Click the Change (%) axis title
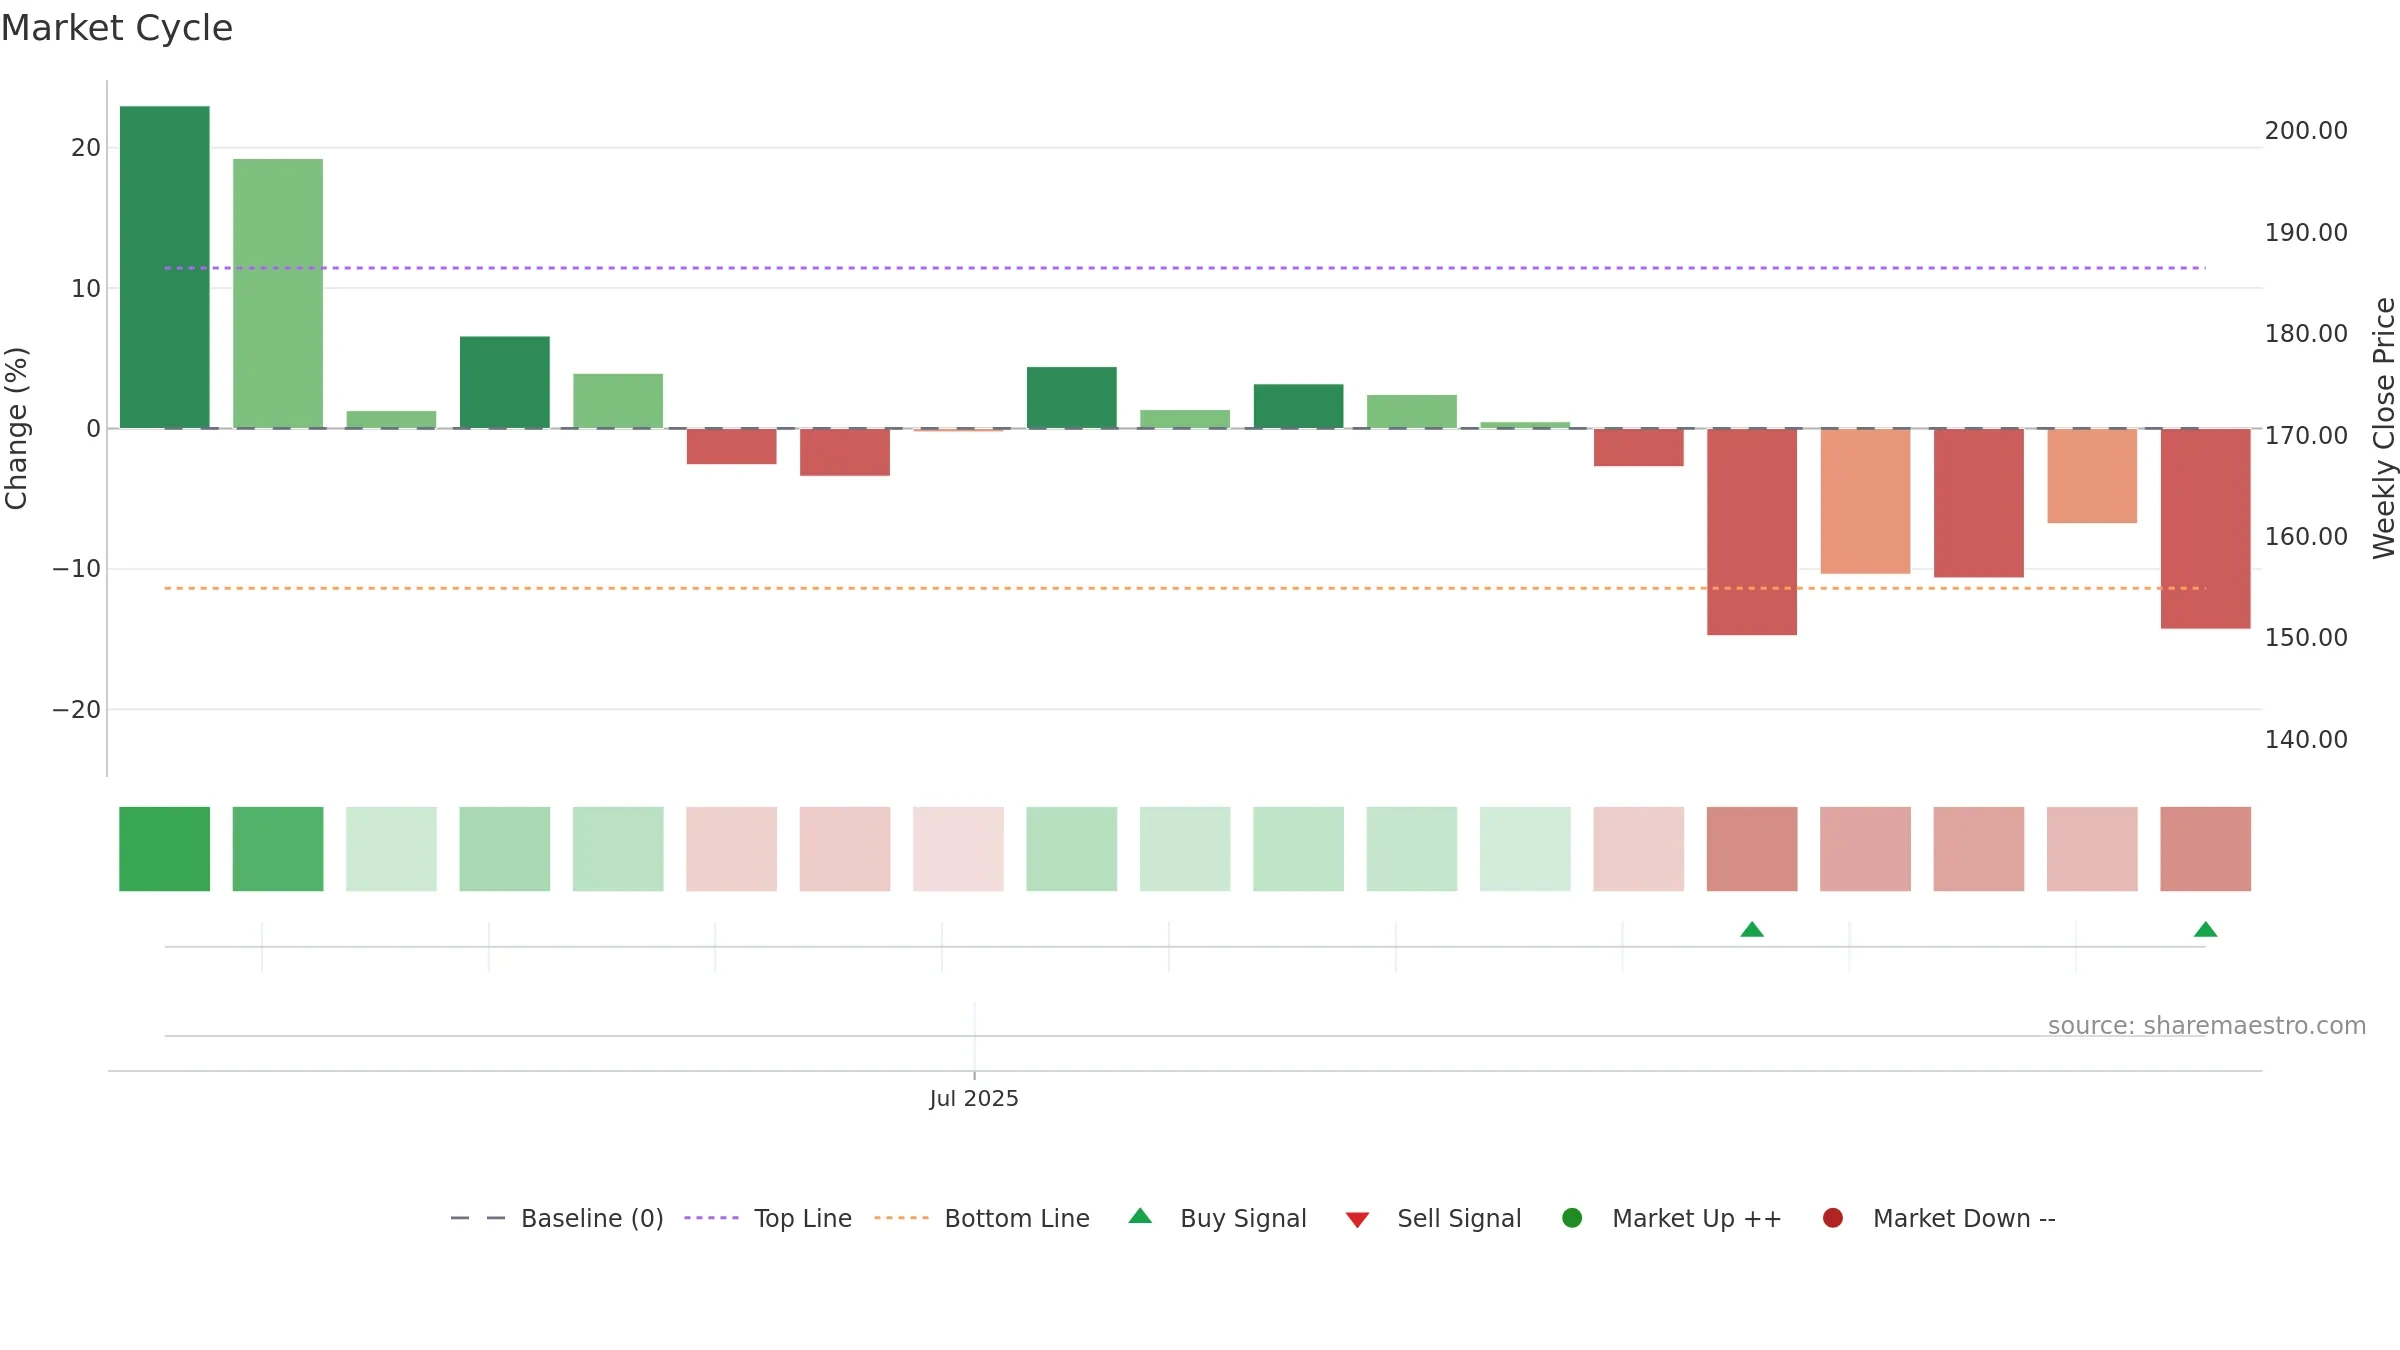 coord(16,428)
